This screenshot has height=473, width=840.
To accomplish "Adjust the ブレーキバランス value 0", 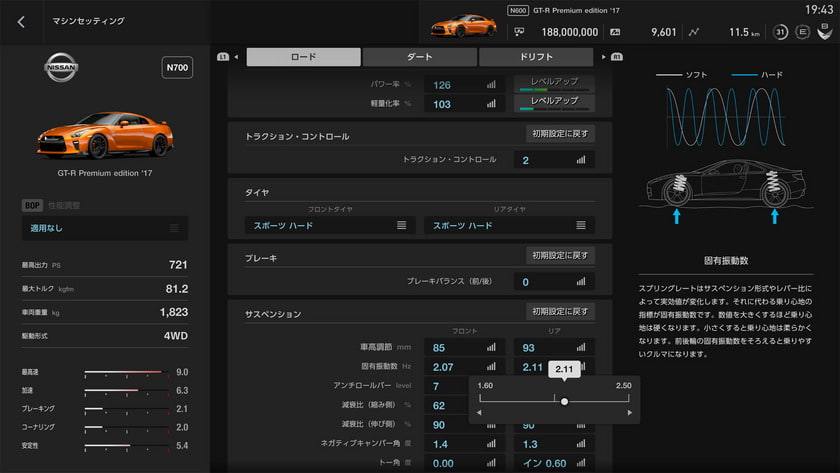I will pyautogui.click(x=554, y=282).
